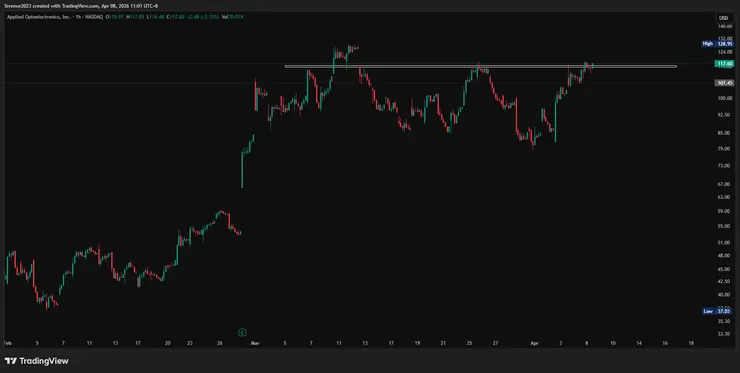Click the 140.00 label atop the price scale
The image size is (740, 373).
pyautogui.click(x=724, y=26)
